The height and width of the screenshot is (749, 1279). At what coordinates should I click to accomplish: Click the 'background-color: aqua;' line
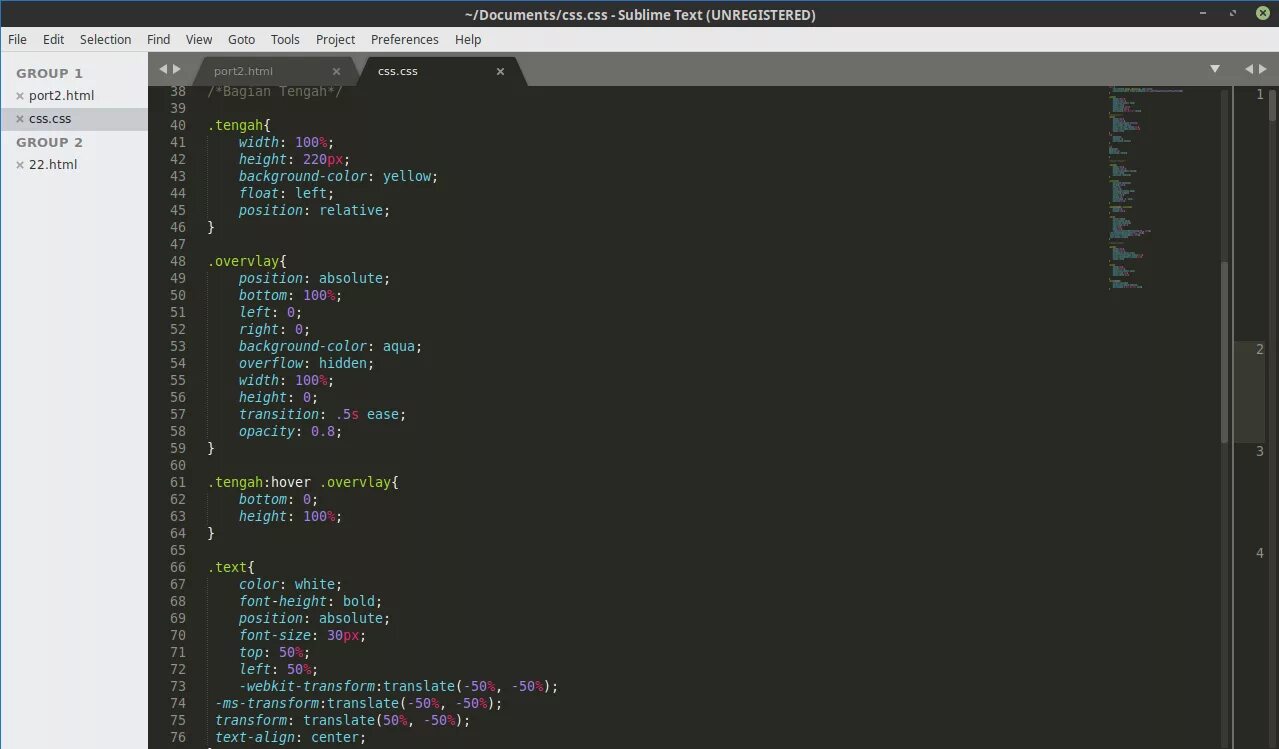(x=330, y=346)
